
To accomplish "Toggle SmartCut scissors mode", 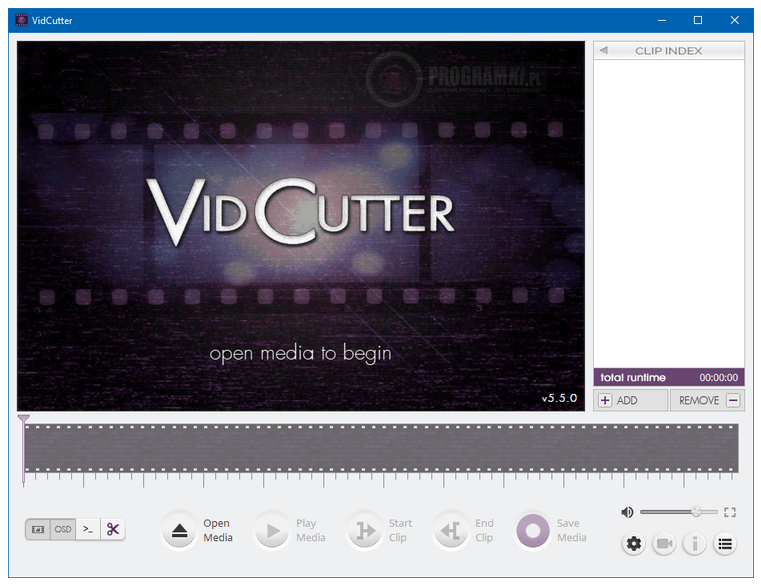I will (x=113, y=529).
